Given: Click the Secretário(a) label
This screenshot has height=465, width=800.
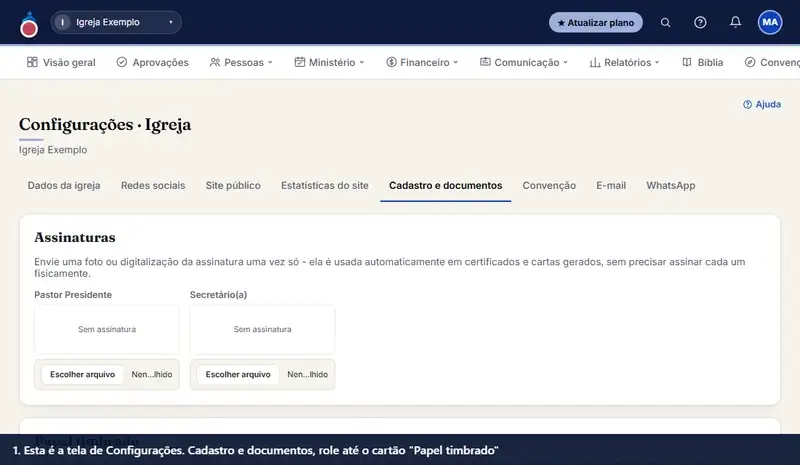Looking at the screenshot, I should pos(218,295).
